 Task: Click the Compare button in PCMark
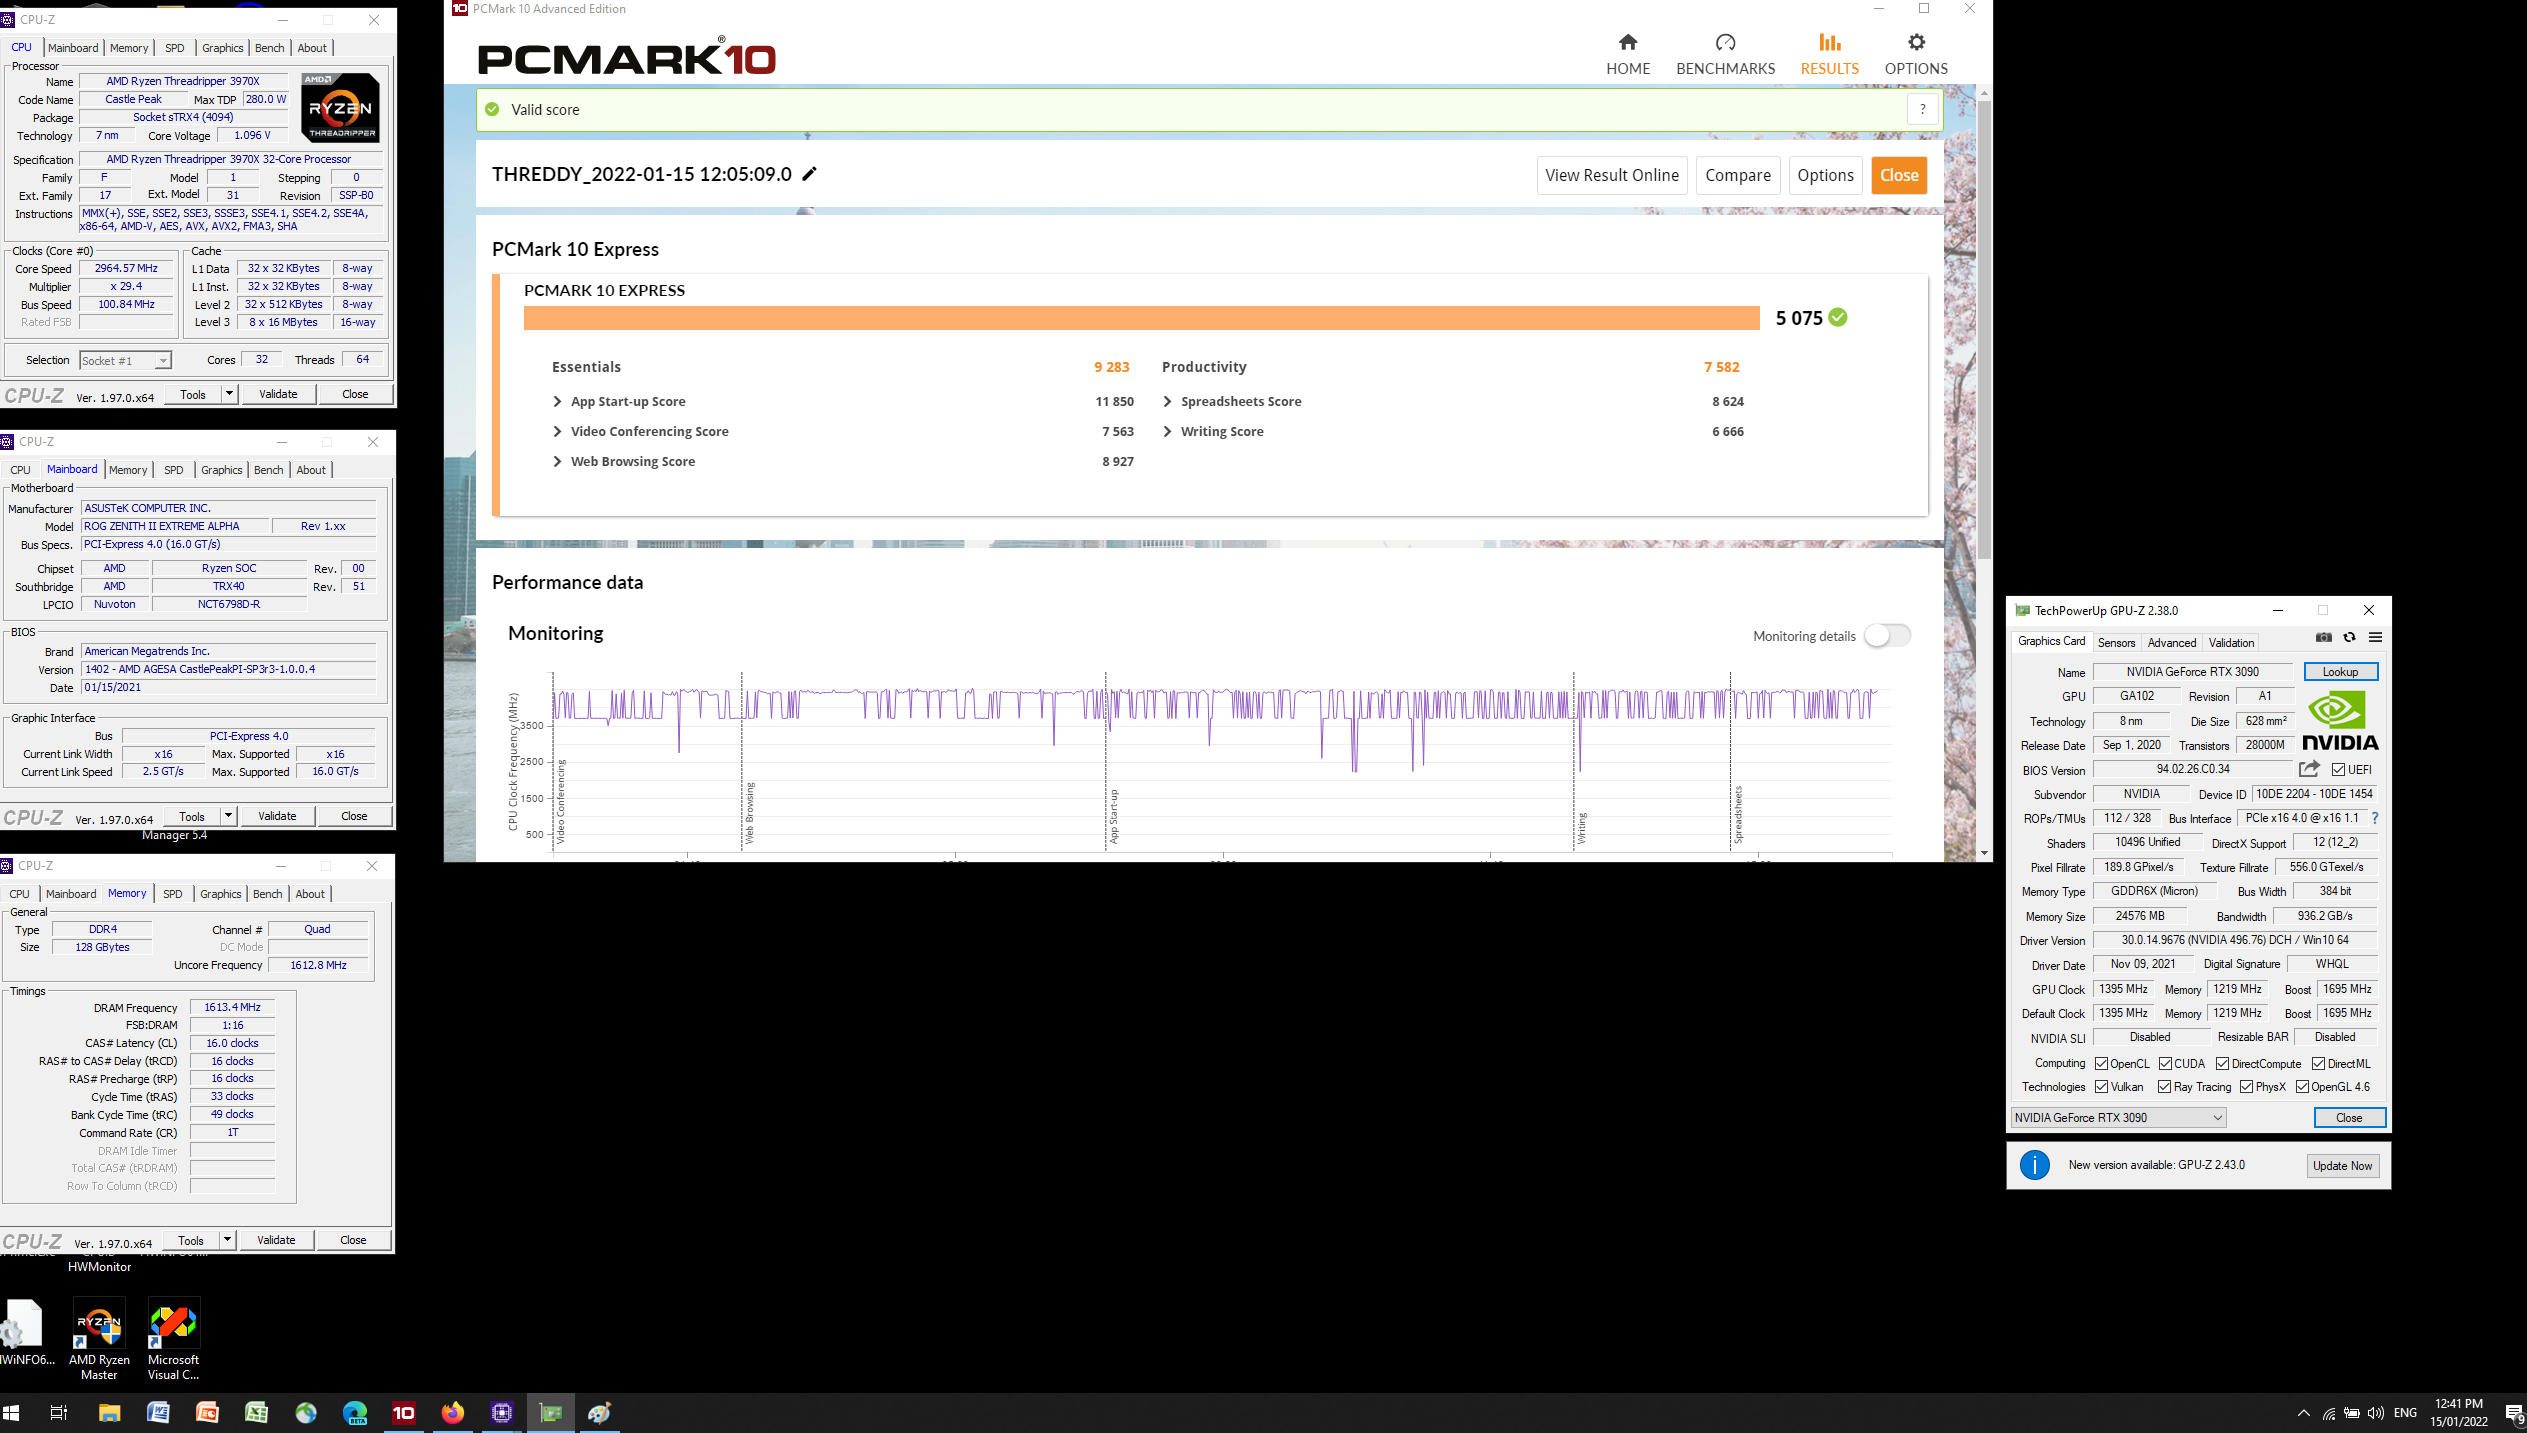point(1738,175)
